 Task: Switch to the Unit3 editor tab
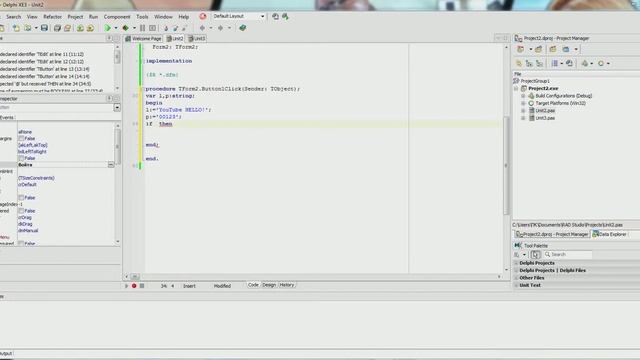click(197, 38)
